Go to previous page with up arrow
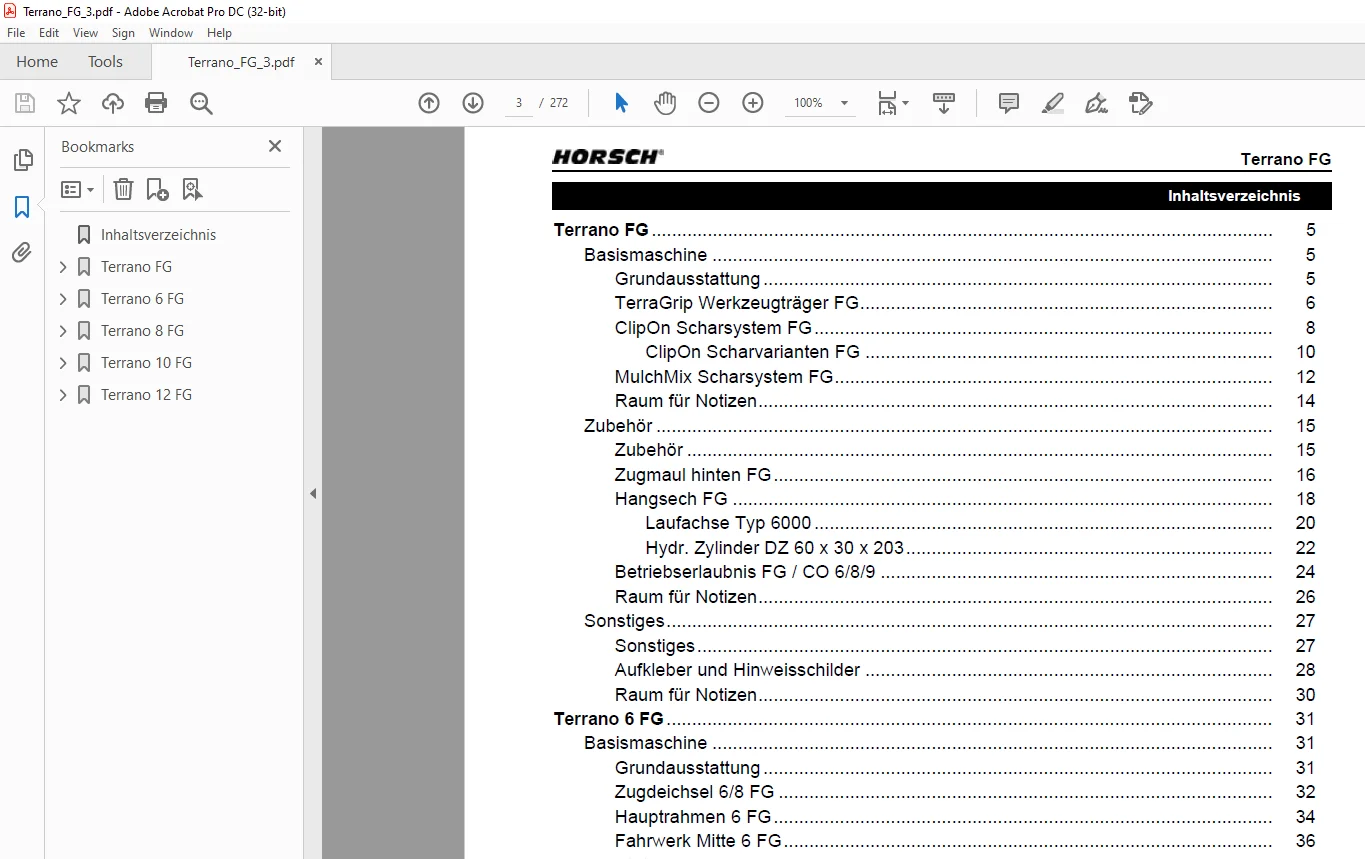 (429, 103)
